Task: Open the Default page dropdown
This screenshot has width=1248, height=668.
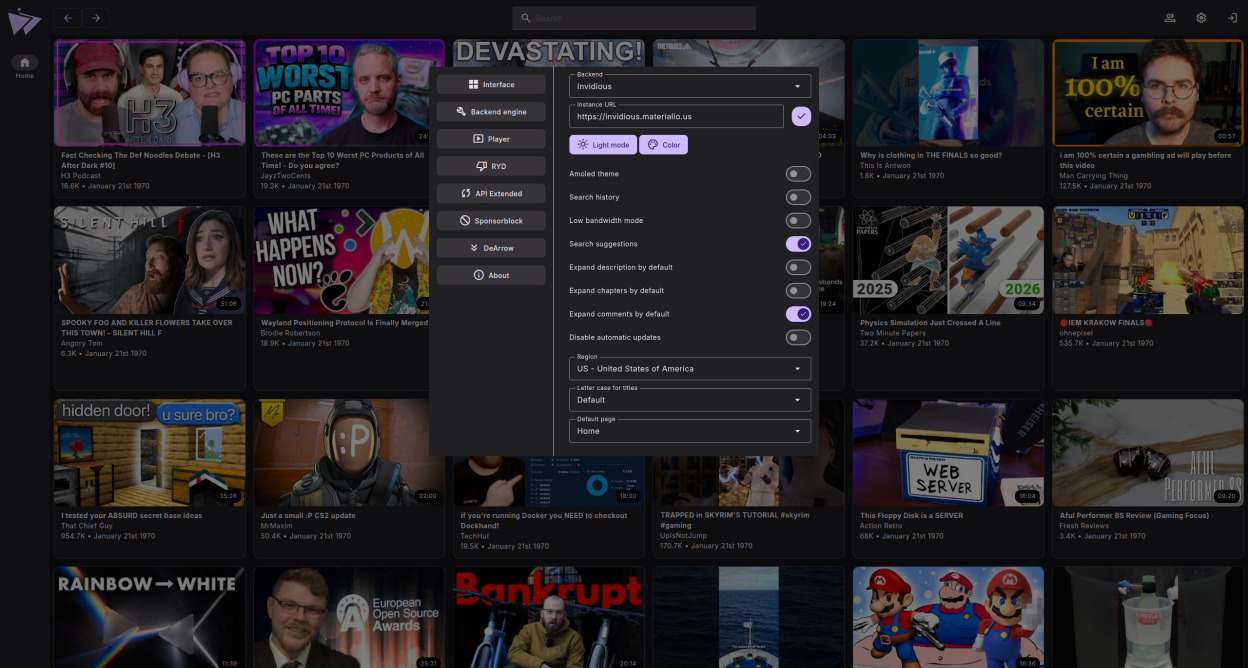Action: [690, 430]
